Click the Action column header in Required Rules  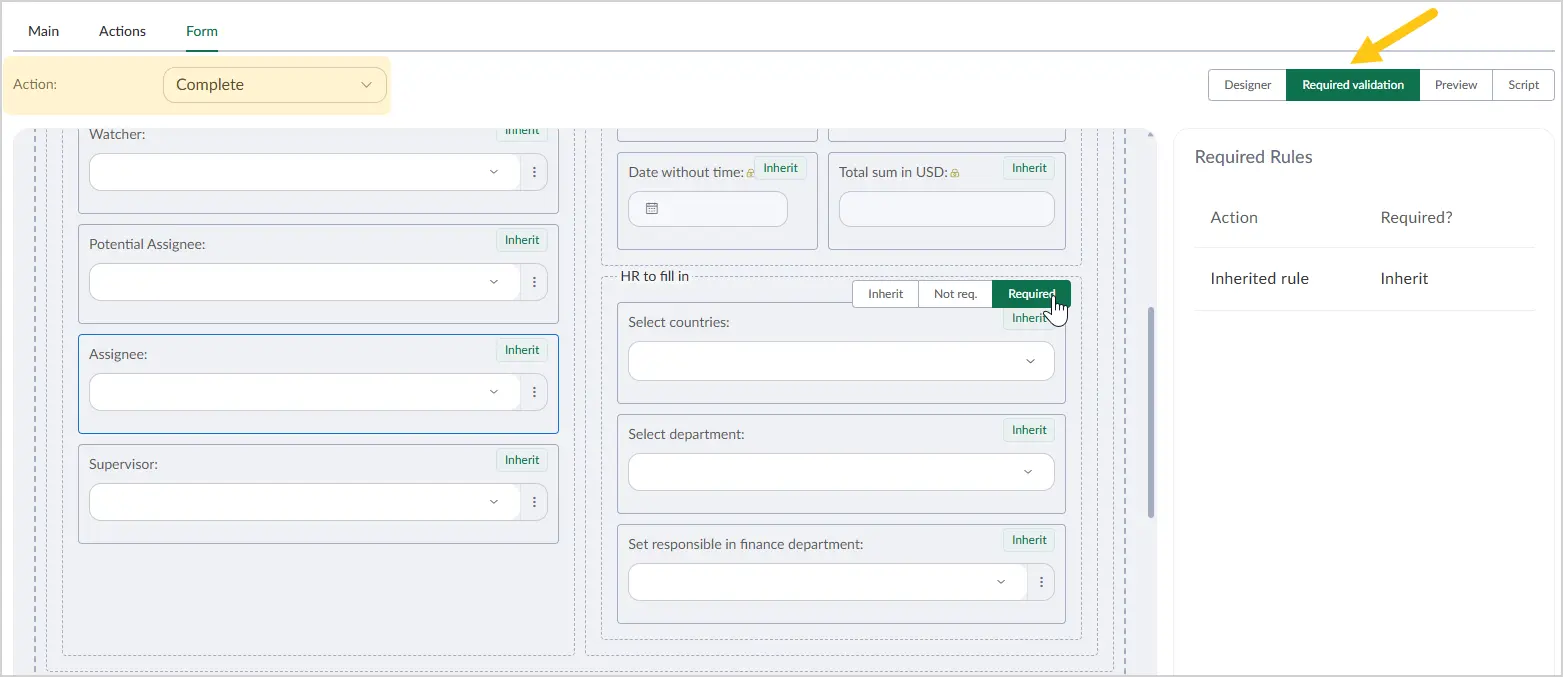pos(1234,218)
